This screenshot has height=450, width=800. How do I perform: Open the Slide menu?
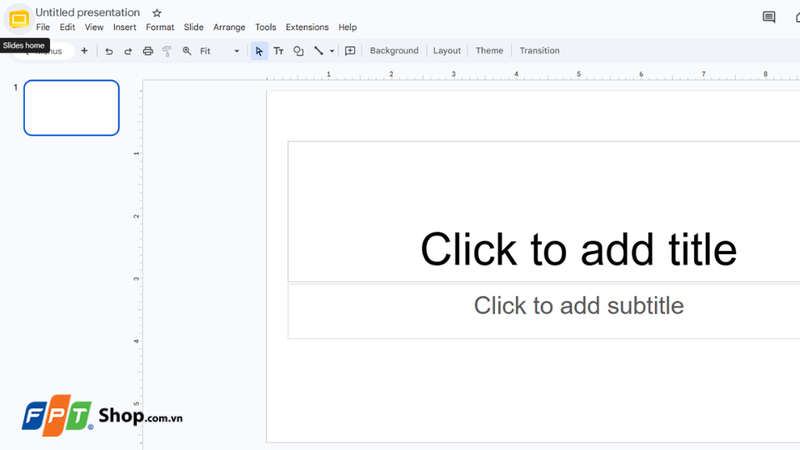tap(193, 27)
